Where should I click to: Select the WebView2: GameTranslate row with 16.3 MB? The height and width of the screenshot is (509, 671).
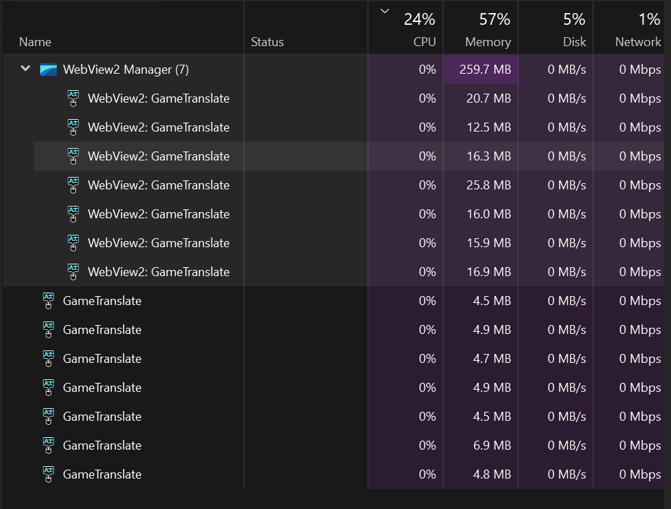tap(349, 156)
